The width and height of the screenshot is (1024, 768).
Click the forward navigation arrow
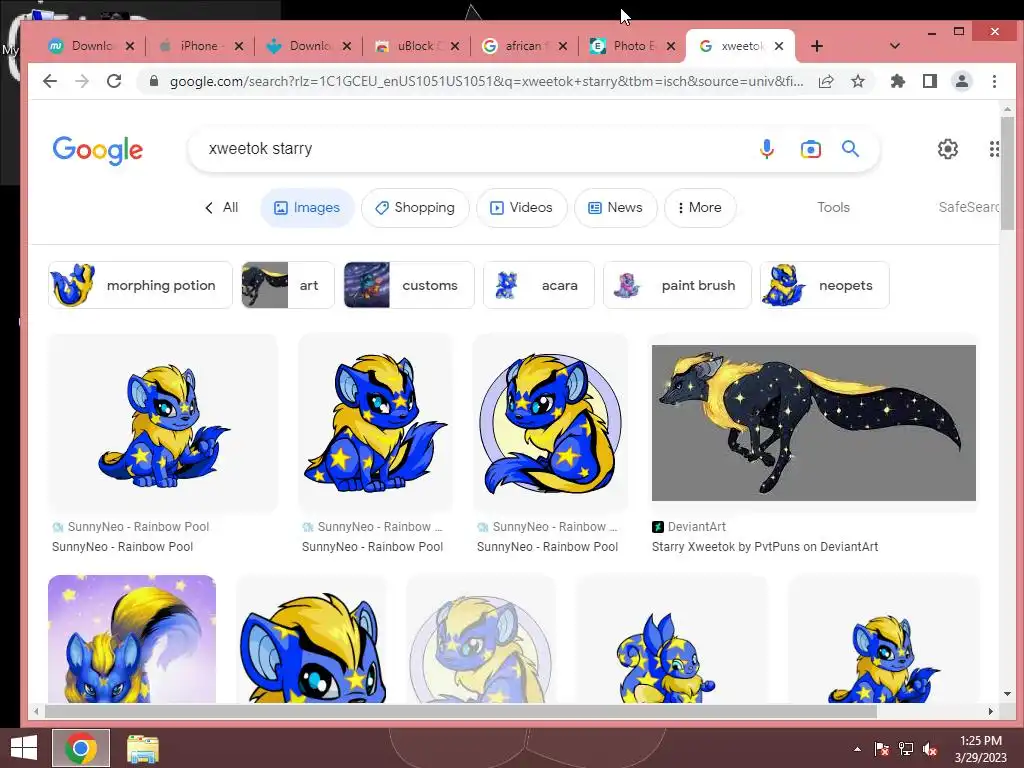[x=82, y=81]
